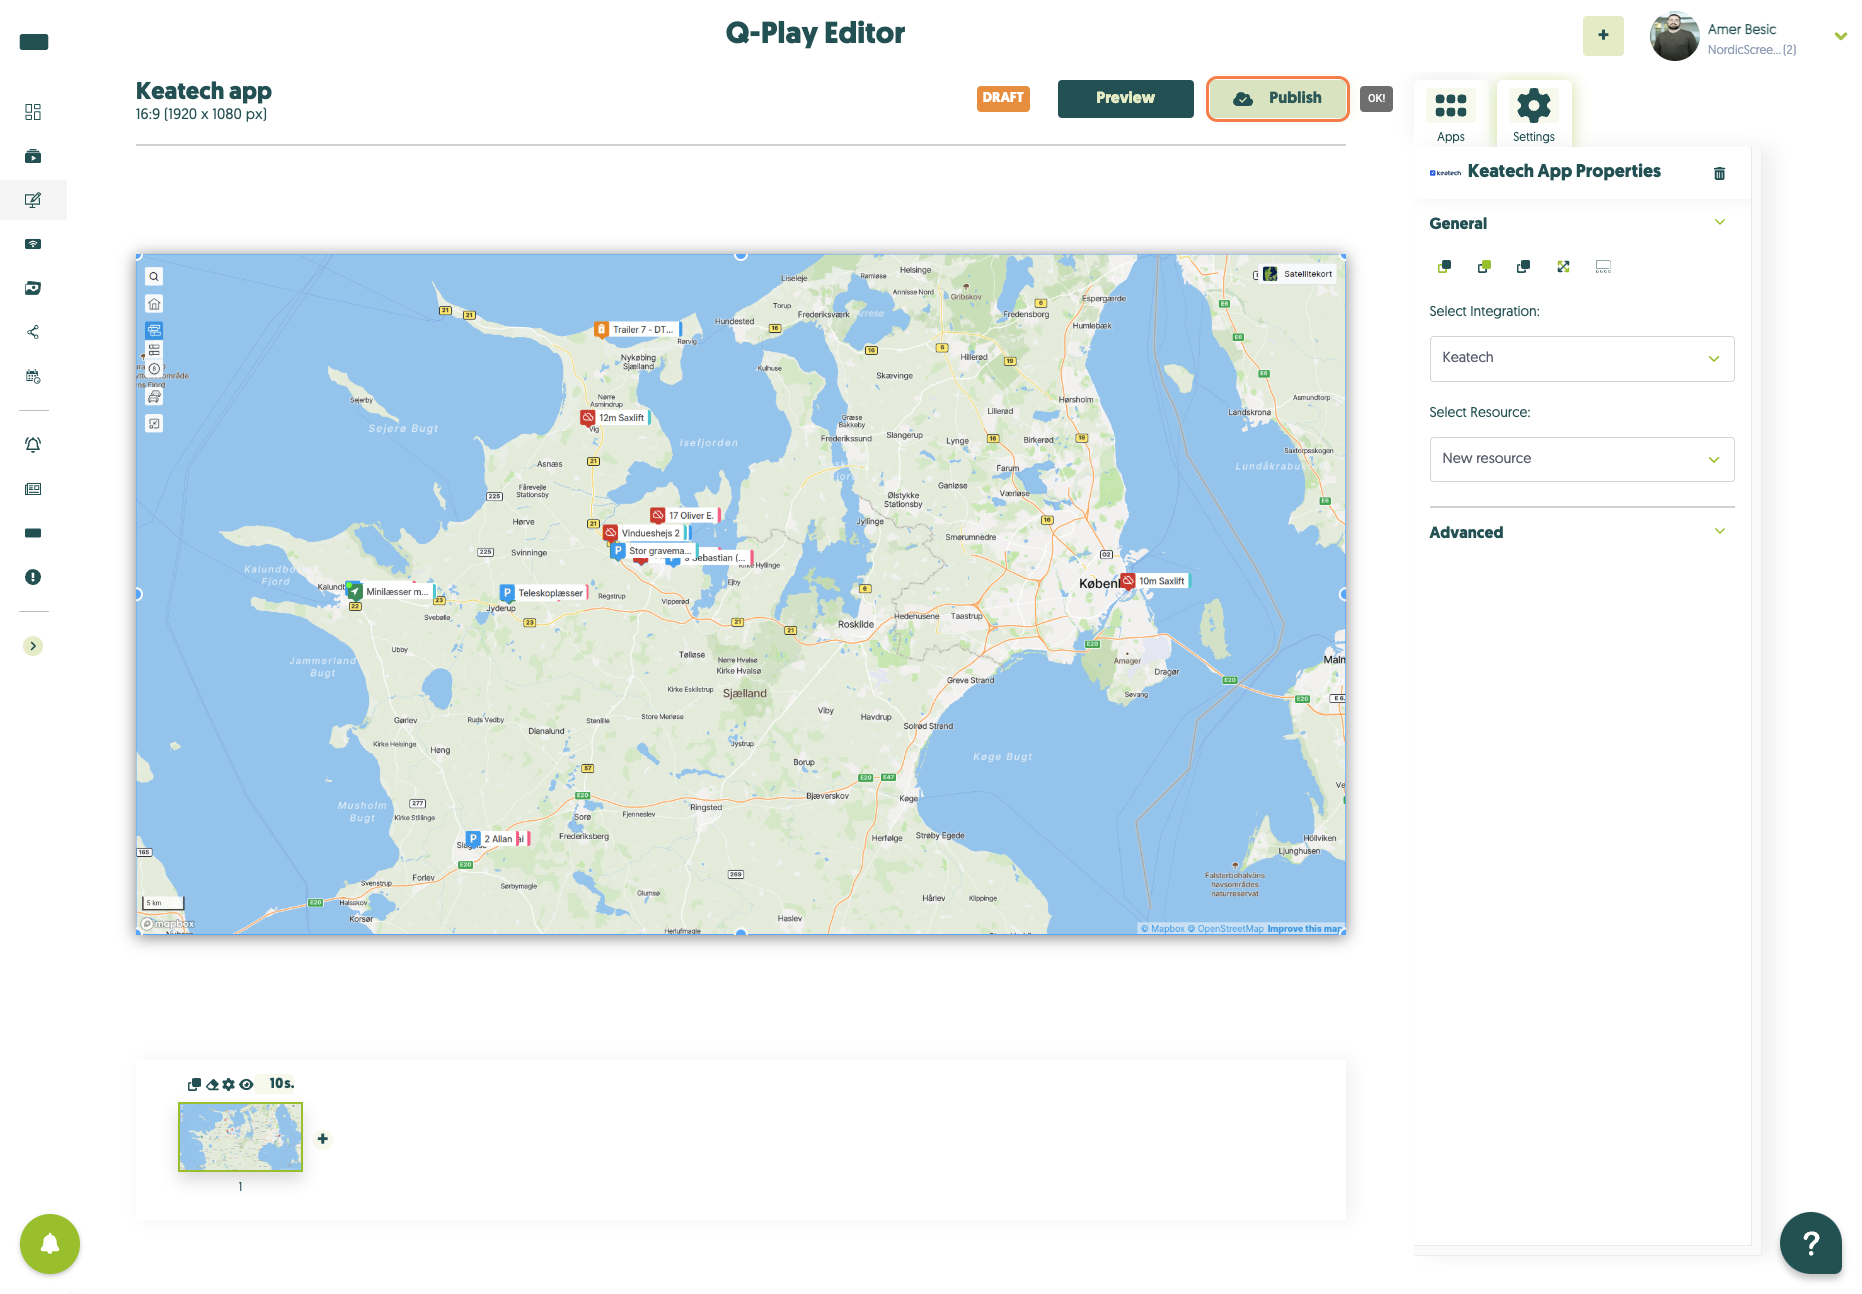Click the bring forward layer icon
The width and height of the screenshot is (1862, 1294).
tap(1444, 267)
